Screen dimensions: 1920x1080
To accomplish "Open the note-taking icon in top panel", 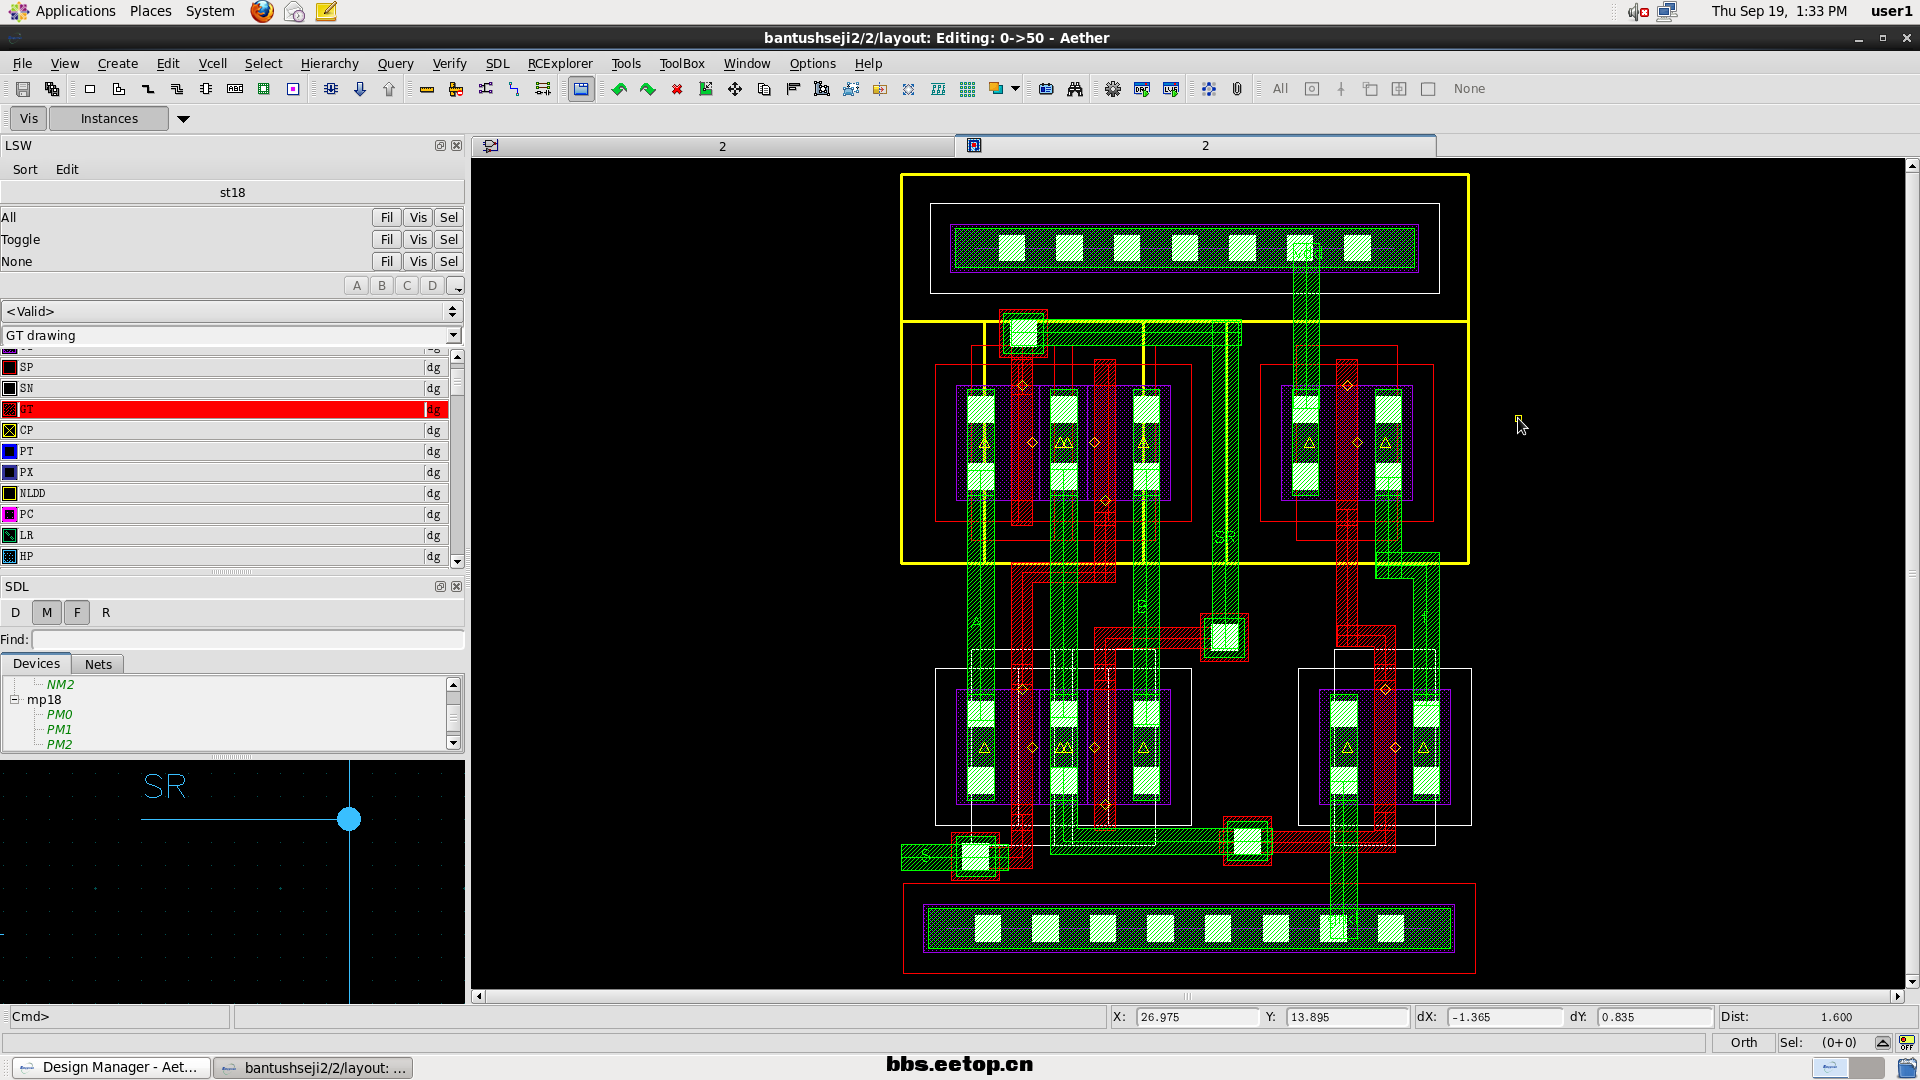I will coord(326,11).
